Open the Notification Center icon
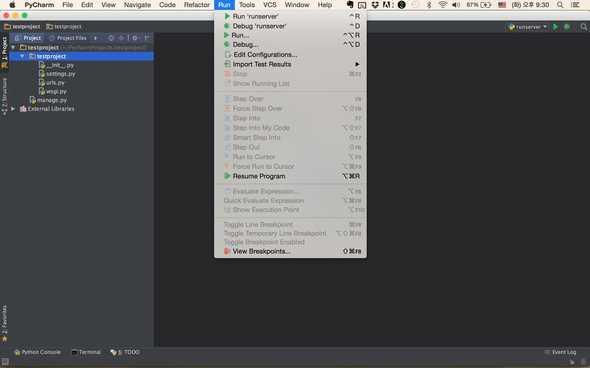 (575, 5)
